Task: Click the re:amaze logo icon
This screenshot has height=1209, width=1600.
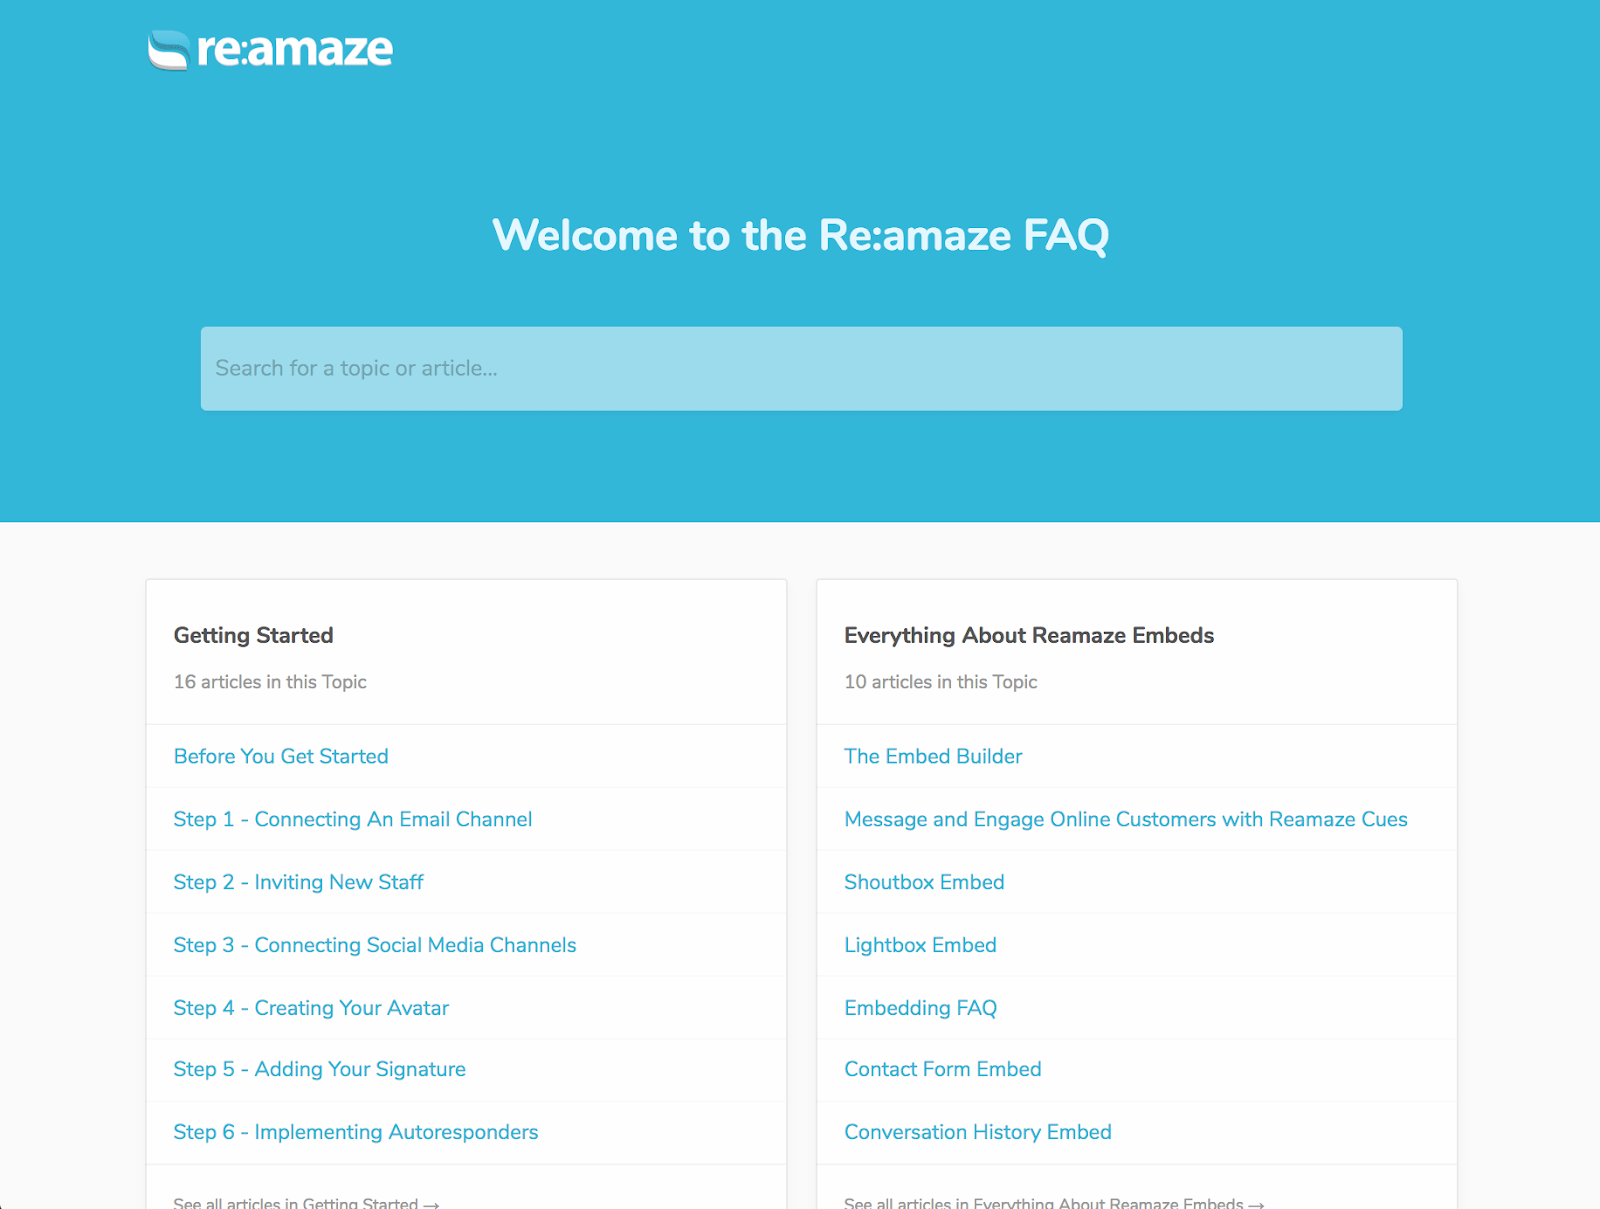Action: tap(169, 48)
